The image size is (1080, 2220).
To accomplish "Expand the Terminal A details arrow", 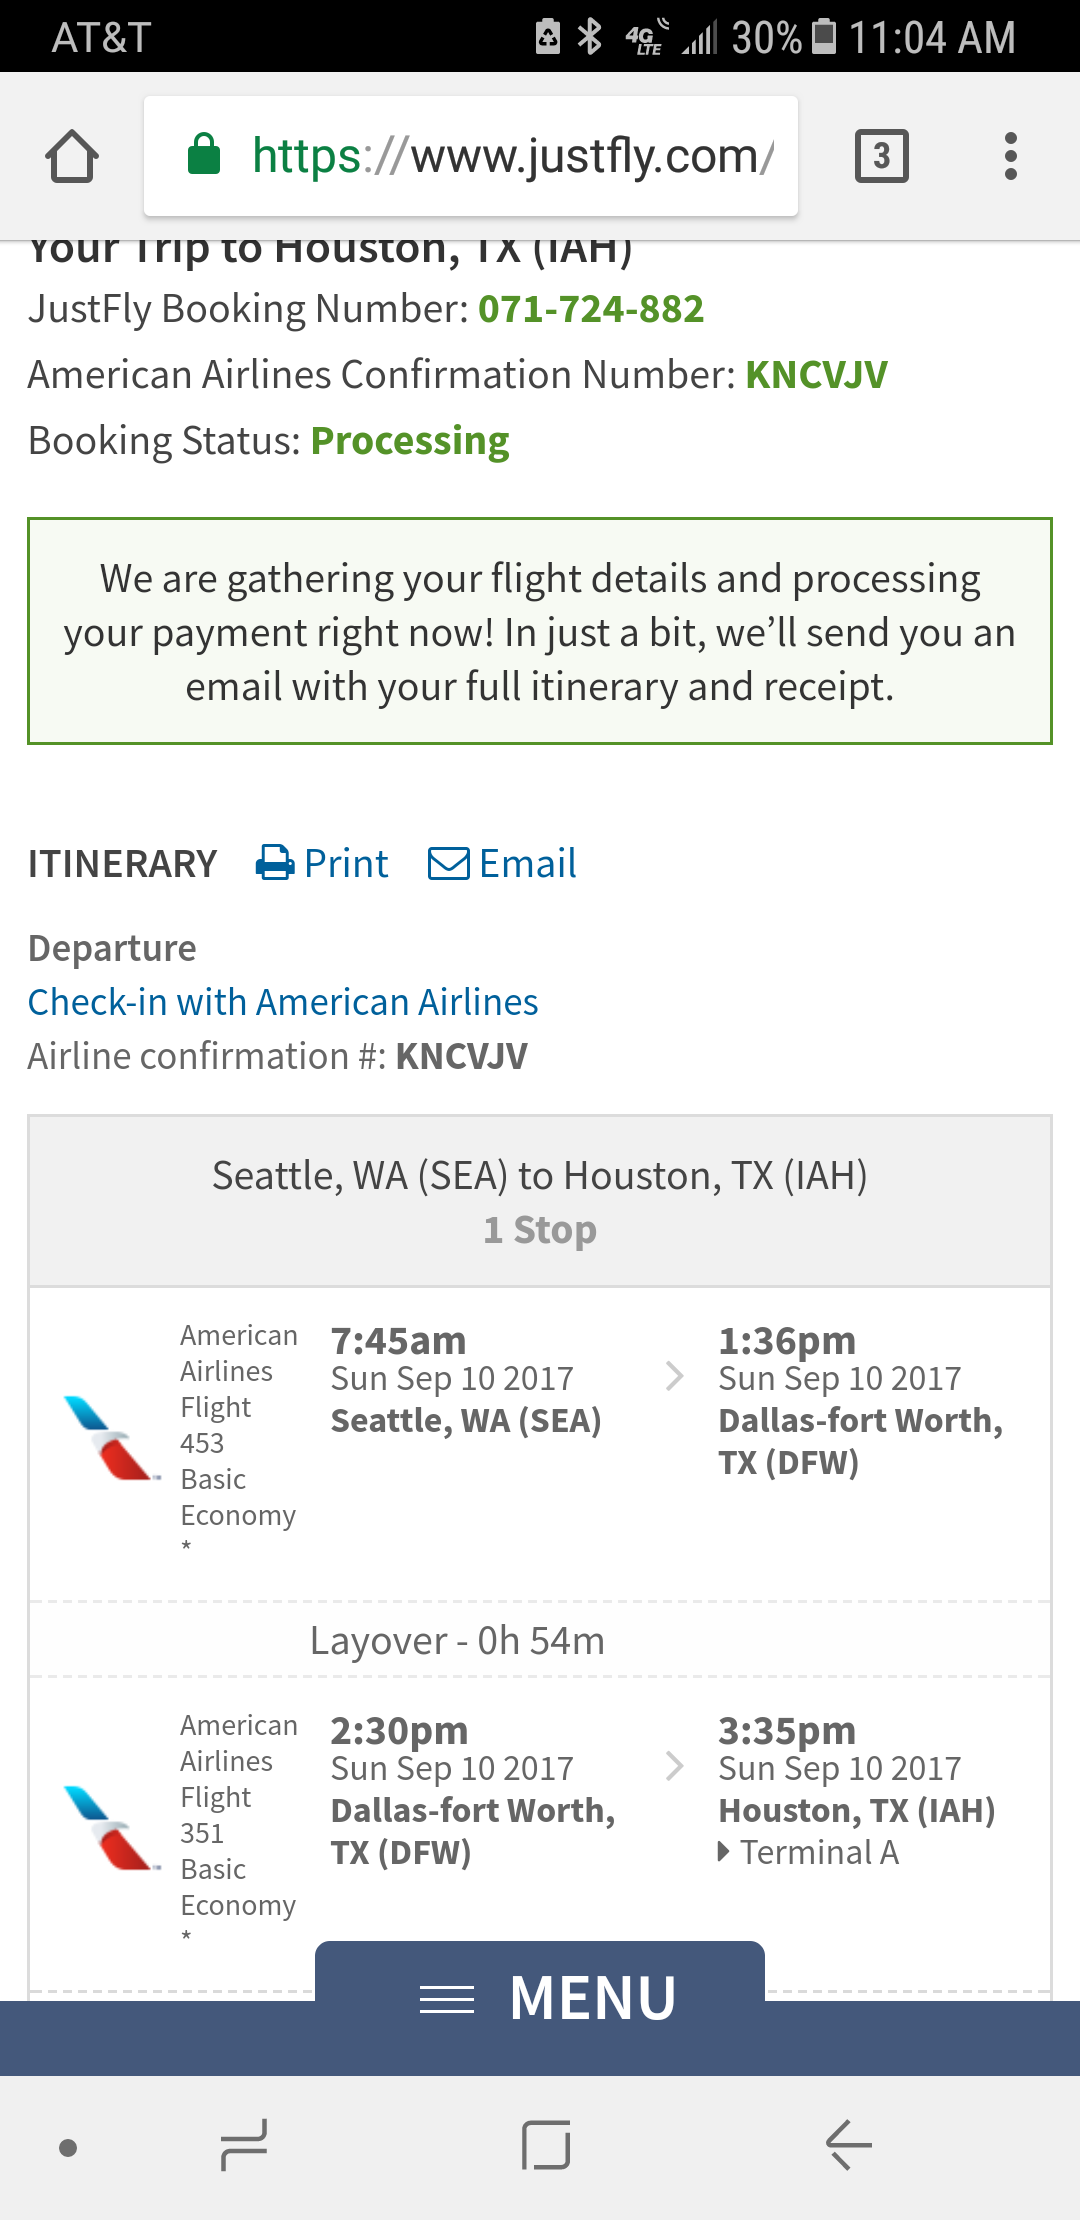I will point(724,1852).
